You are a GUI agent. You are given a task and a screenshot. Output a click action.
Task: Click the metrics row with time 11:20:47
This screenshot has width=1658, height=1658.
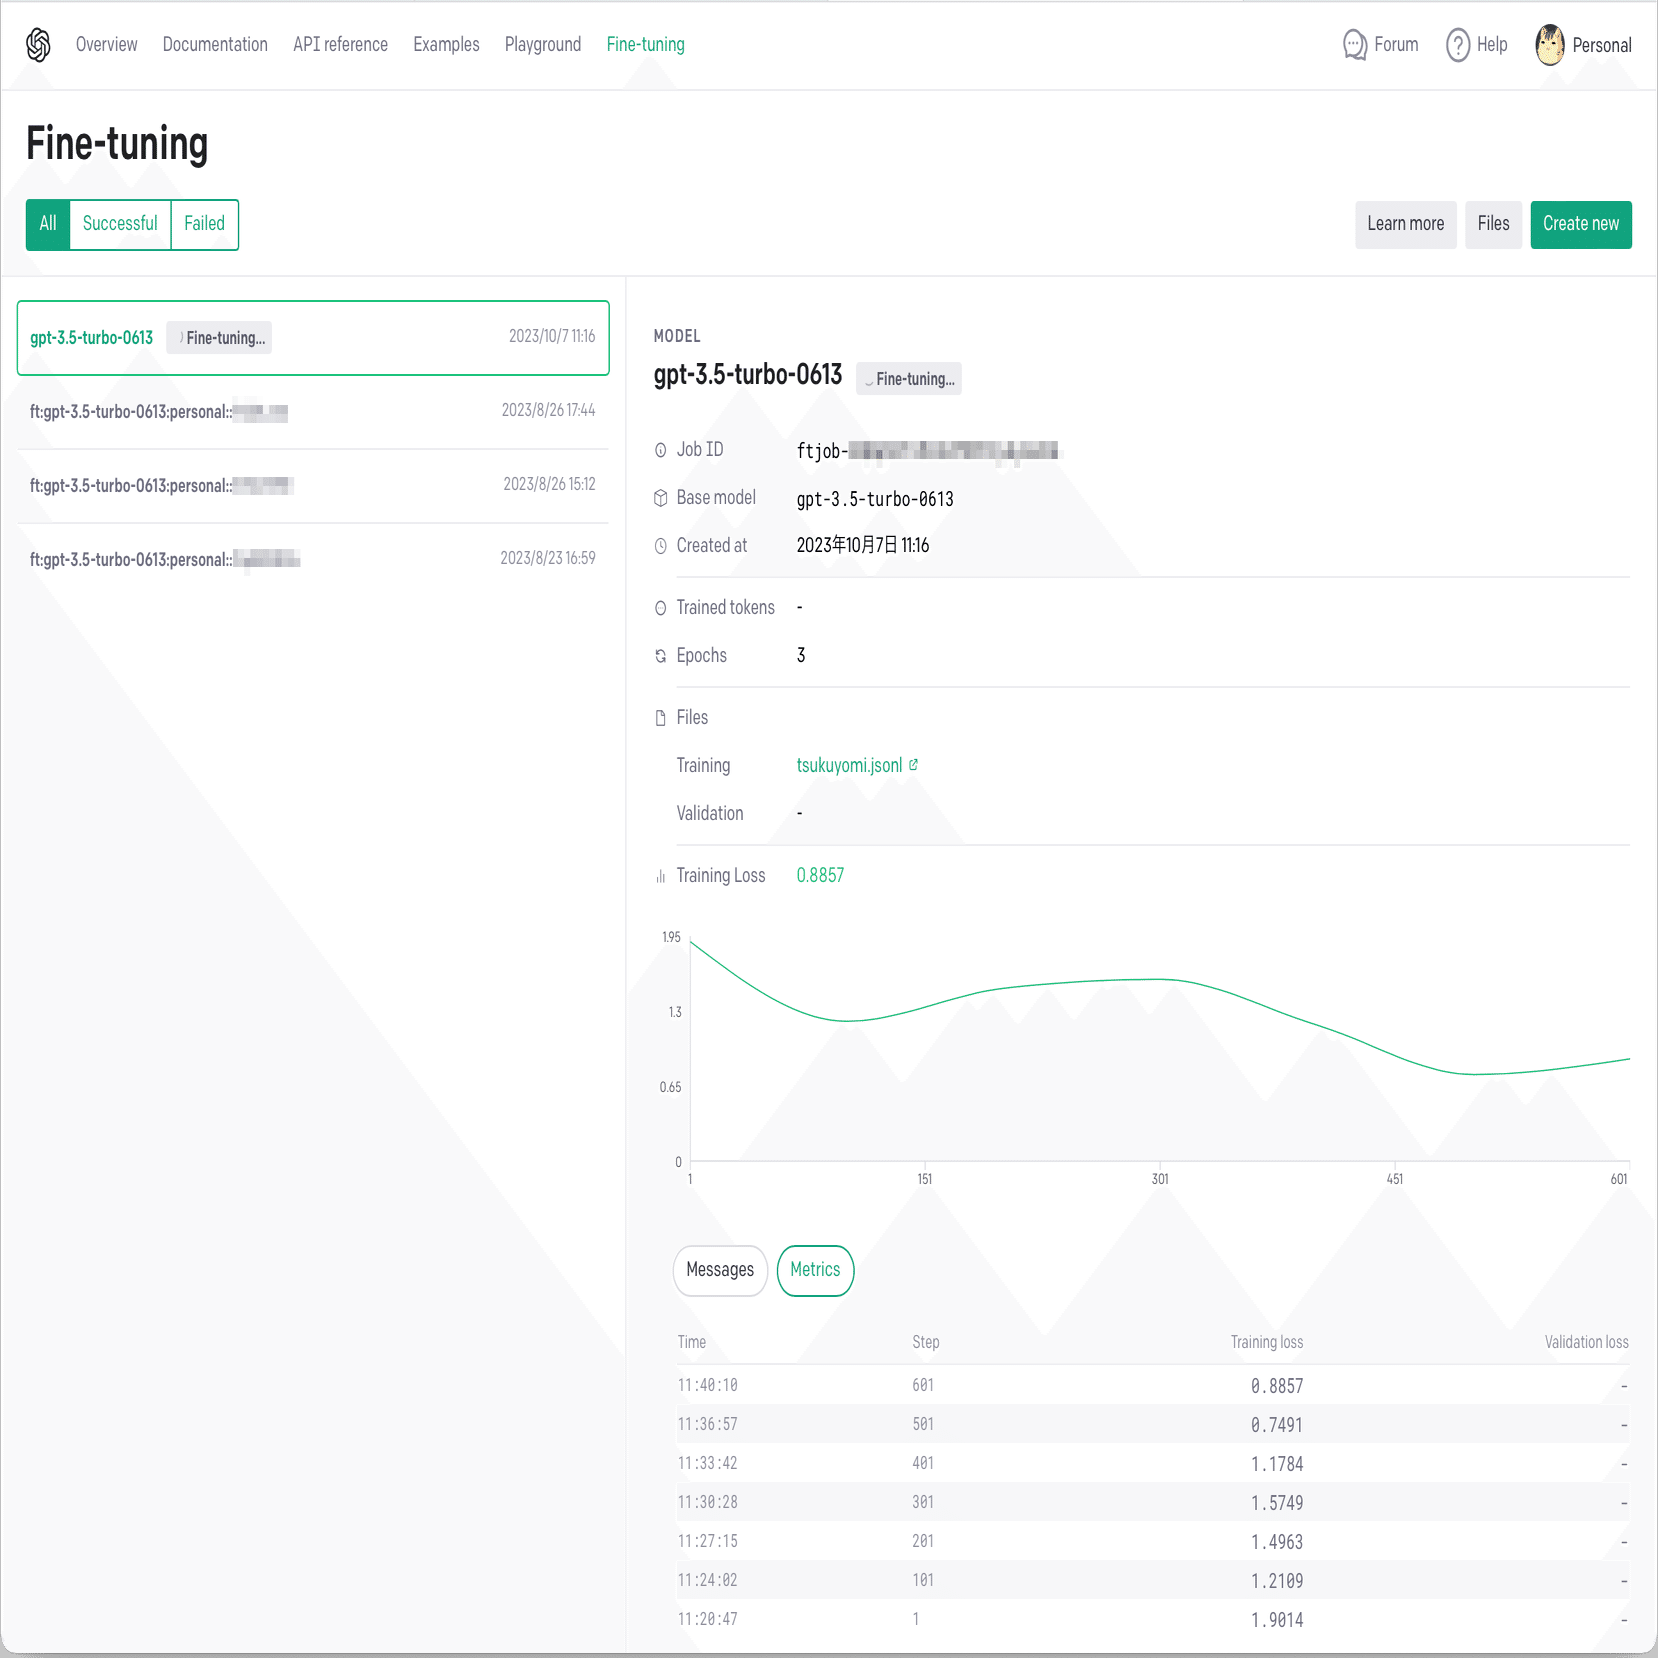1153,1620
